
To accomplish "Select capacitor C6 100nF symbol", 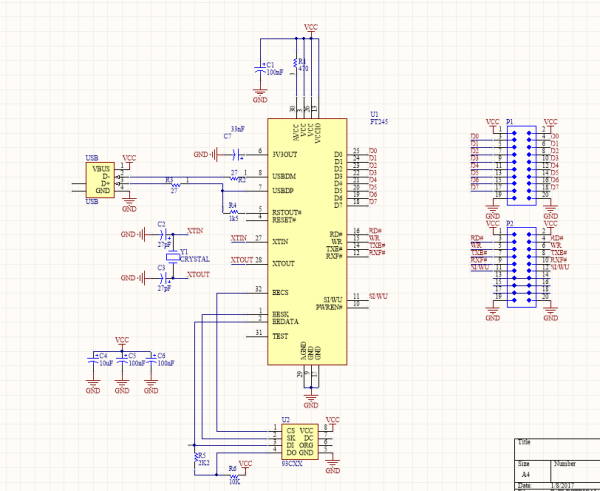I will tap(151, 360).
